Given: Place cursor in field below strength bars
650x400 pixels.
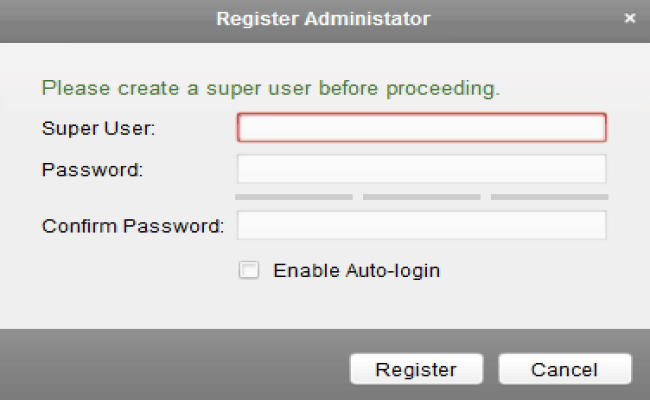Looking at the screenshot, I should coord(421,225).
